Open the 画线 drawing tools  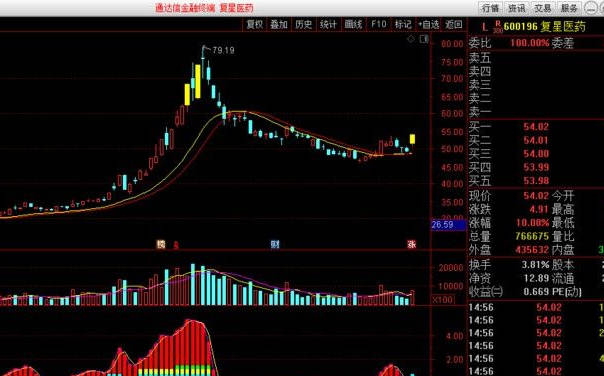353,25
